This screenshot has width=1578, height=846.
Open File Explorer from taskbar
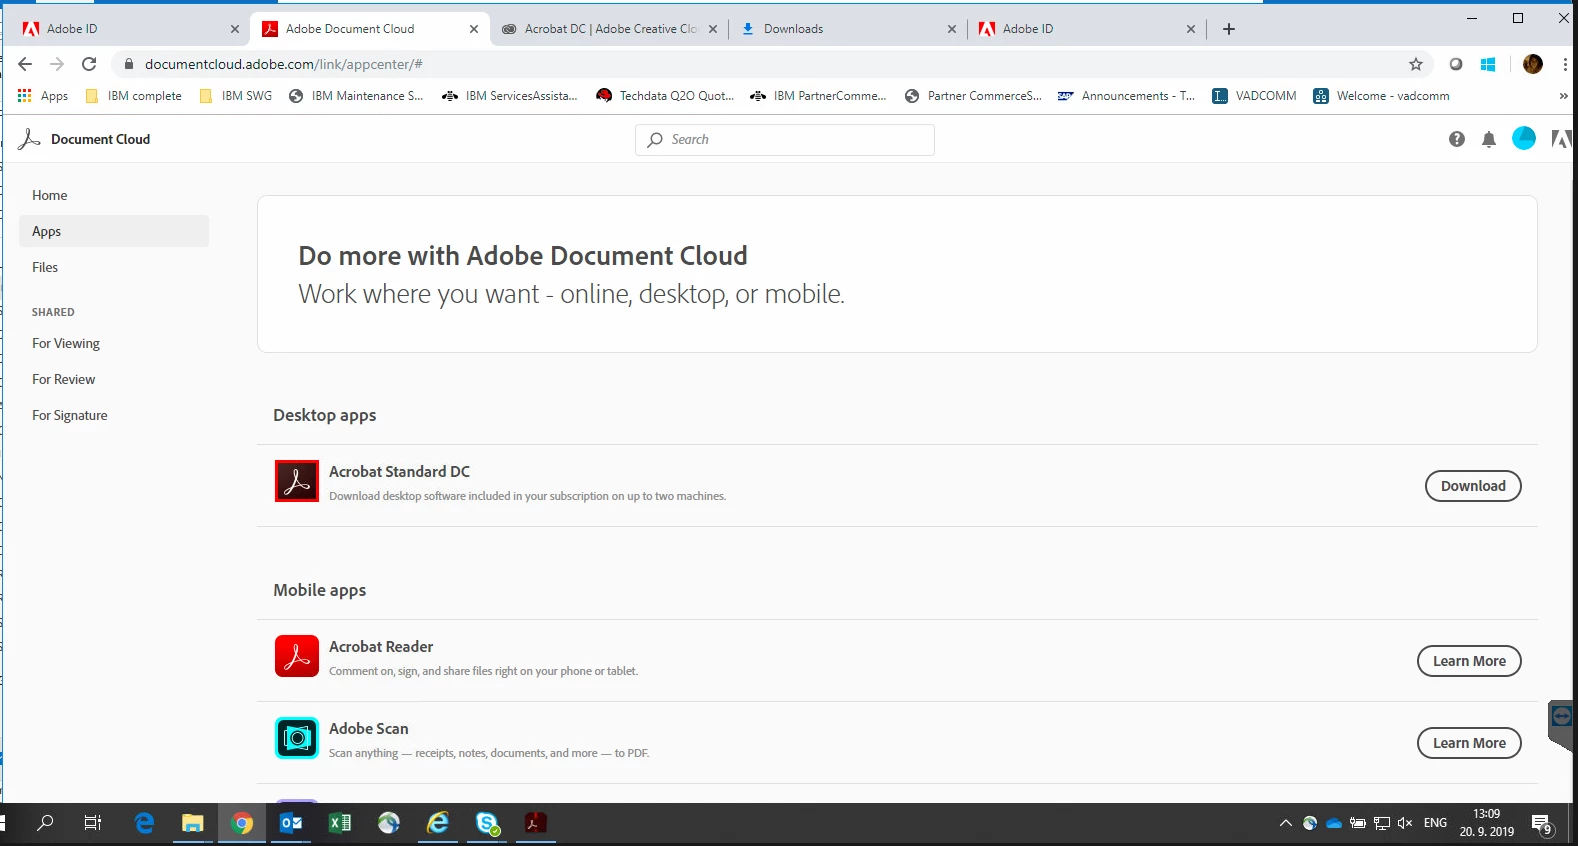pos(192,823)
